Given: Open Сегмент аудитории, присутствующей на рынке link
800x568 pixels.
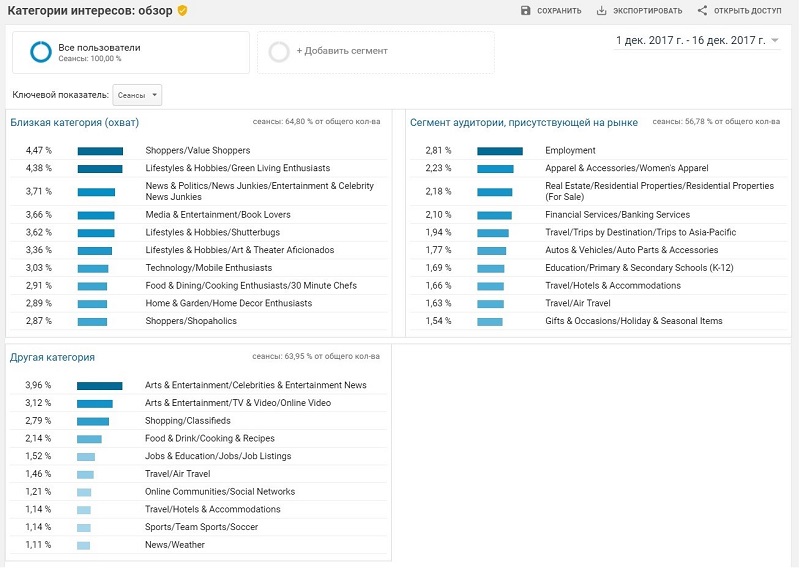Looking at the screenshot, I should coord(524,122).
